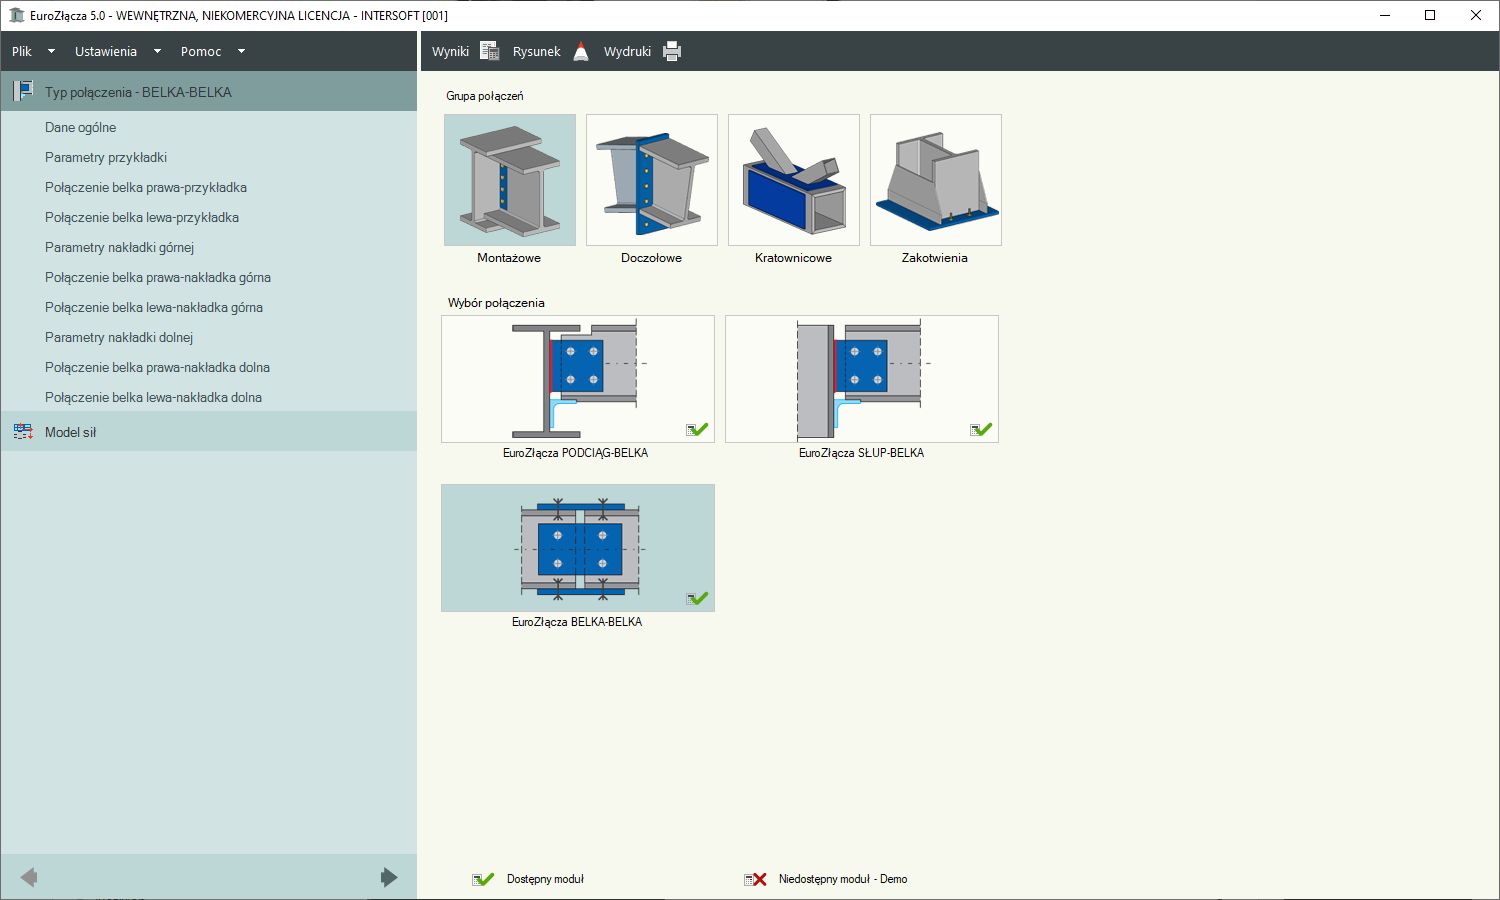Click the flag icon beside Typ połączenia
The width and height of the screenshot is (1500, 900).
pyautogui.click(x=23, y=91)
